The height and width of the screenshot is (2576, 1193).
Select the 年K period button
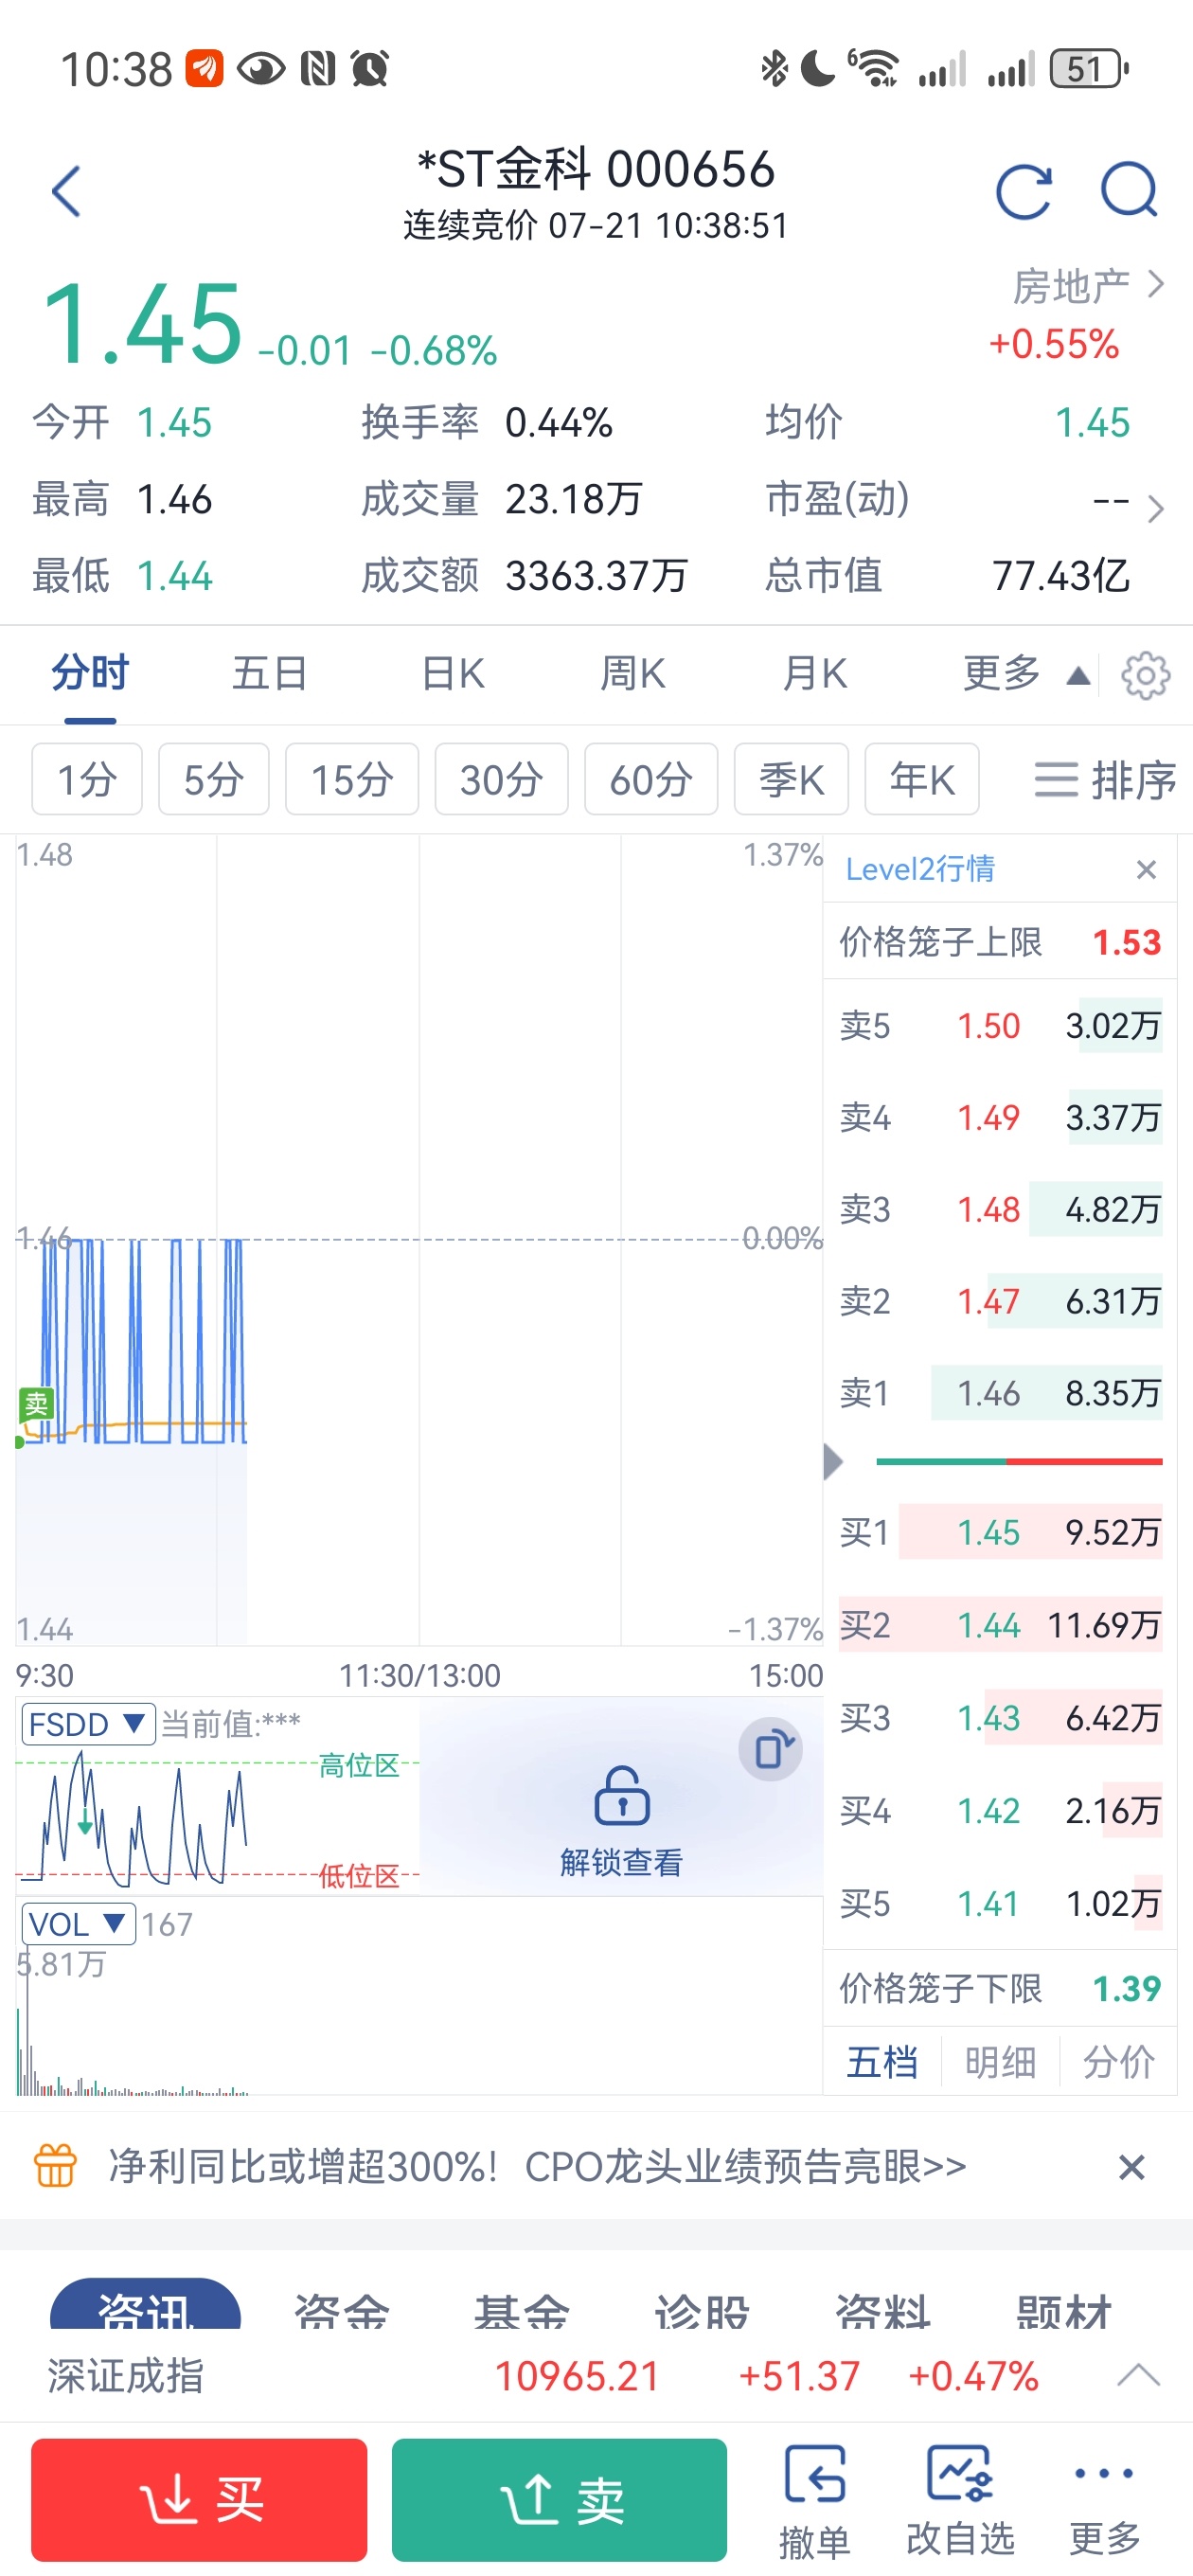pyautogui.click(x=922, y=779)
